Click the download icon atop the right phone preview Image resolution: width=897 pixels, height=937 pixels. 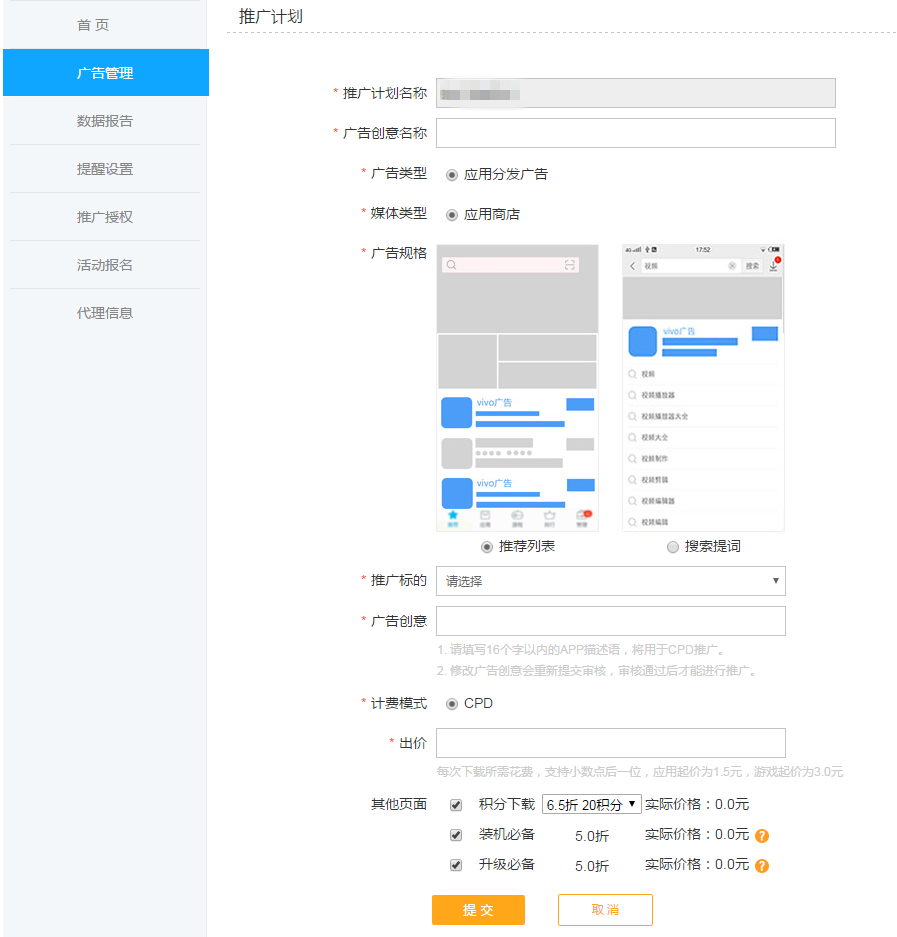(x=773, y=267)
